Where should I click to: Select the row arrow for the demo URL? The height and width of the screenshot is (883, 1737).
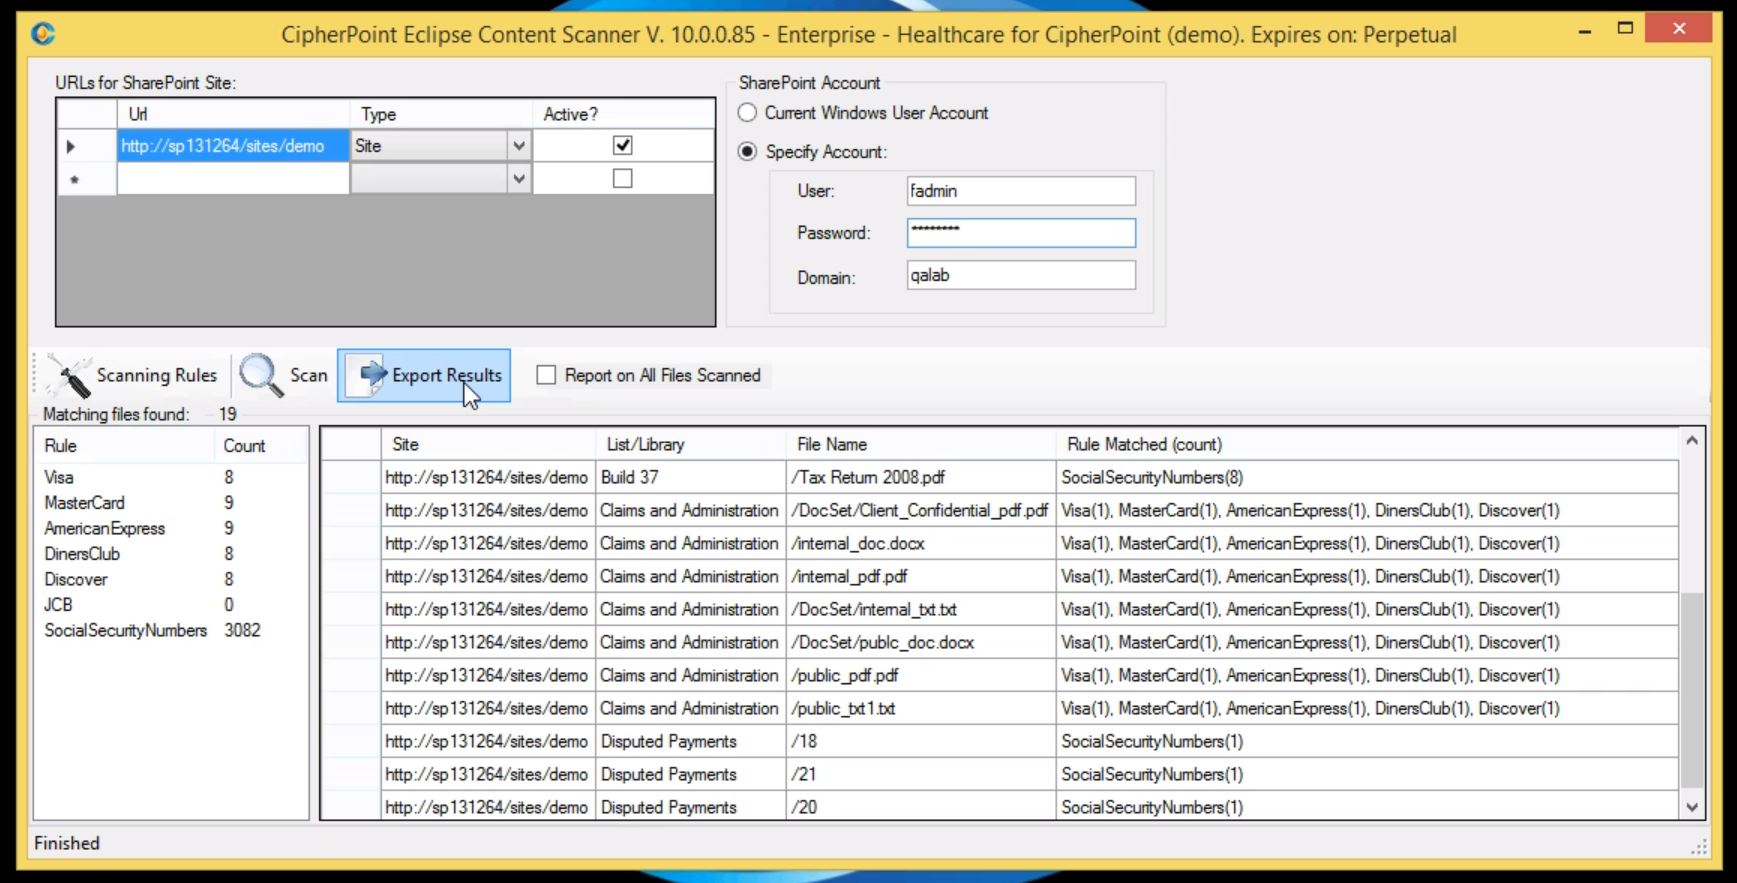pyautogui.click(x=71, y=146)
